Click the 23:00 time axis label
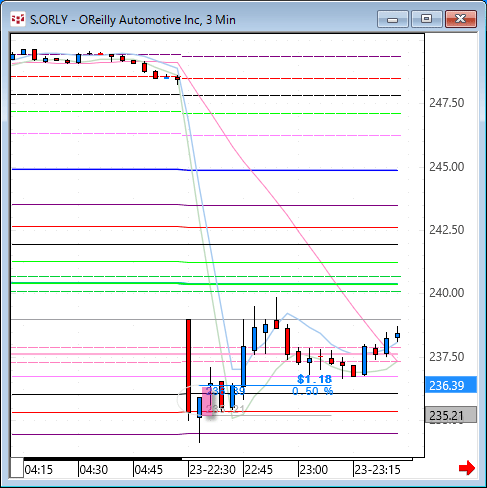The image size is (487, 488). (313, 470)
